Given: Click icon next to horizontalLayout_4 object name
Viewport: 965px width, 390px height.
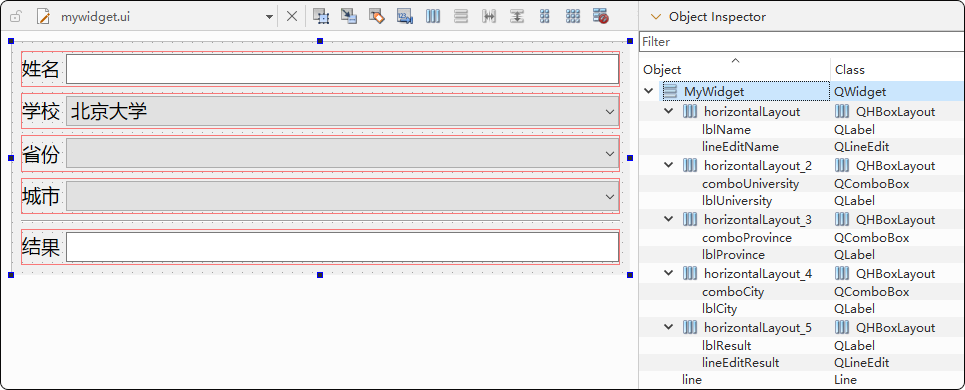Looking at the screenshot, I should point(690,274).
